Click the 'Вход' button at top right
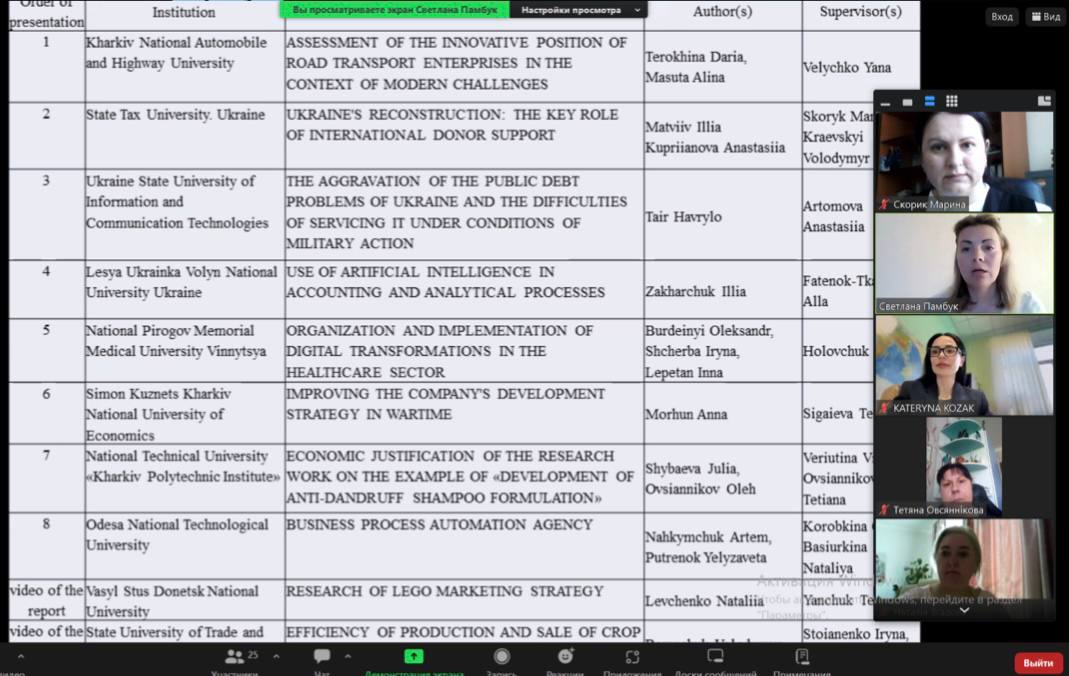Image resolution: width=1069 pixels, height=676 pixels. pos(1002,16)
